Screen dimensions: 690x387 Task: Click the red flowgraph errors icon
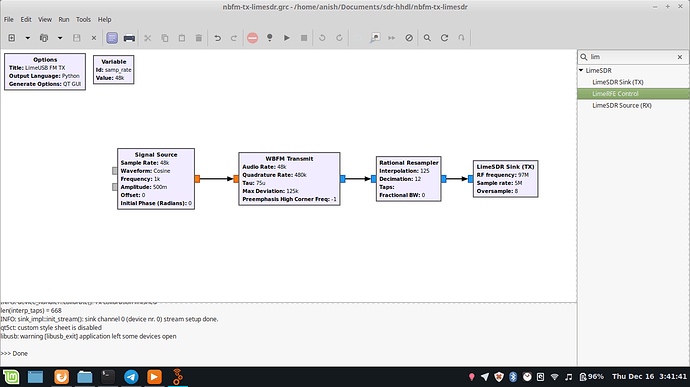pos(252,38)
